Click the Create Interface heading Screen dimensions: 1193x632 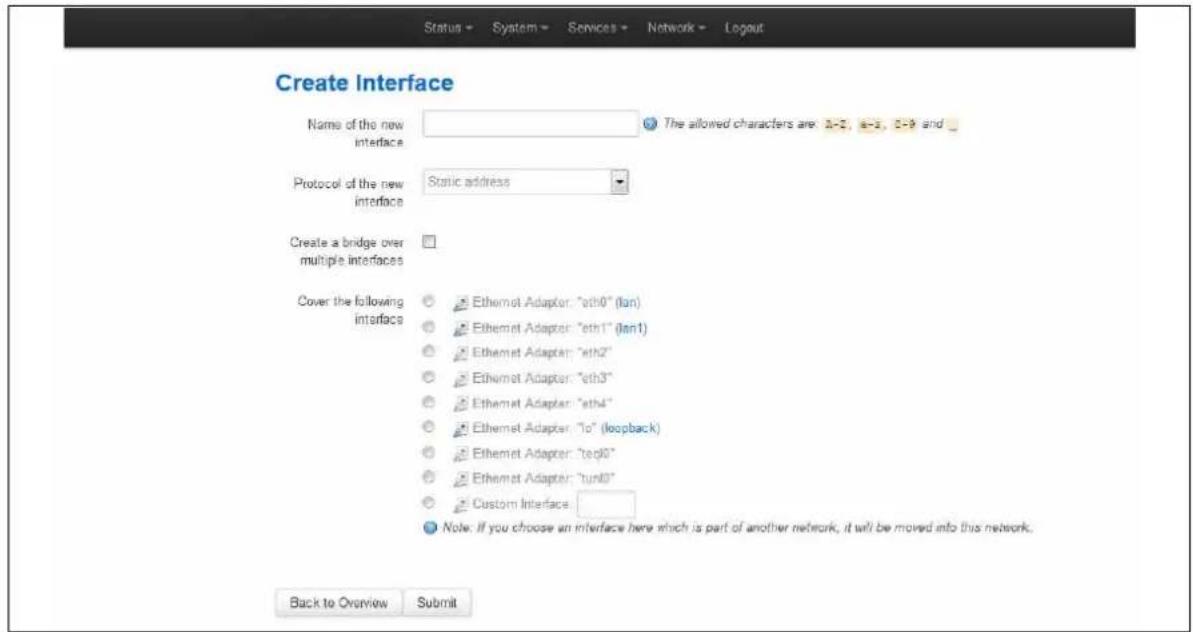coord(364,83)
